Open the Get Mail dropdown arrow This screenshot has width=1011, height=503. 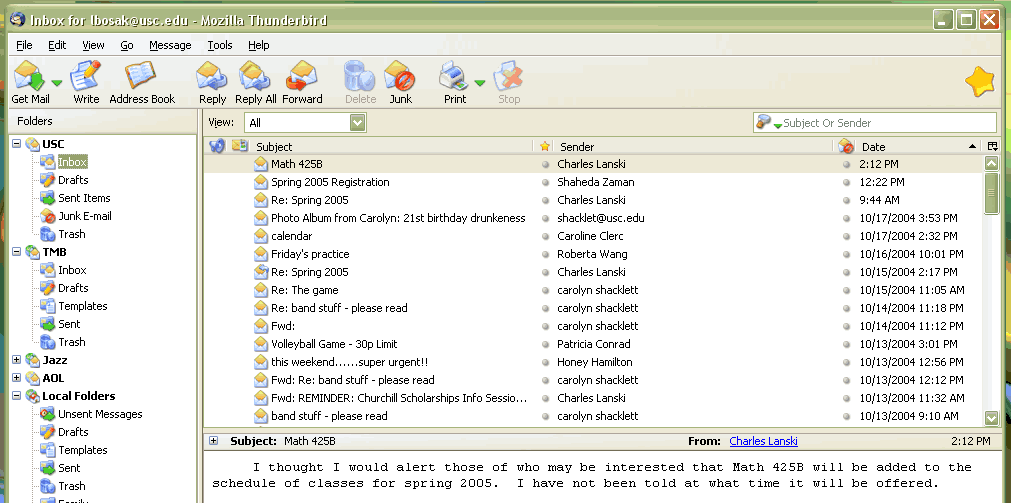click(x=57, y=83)
